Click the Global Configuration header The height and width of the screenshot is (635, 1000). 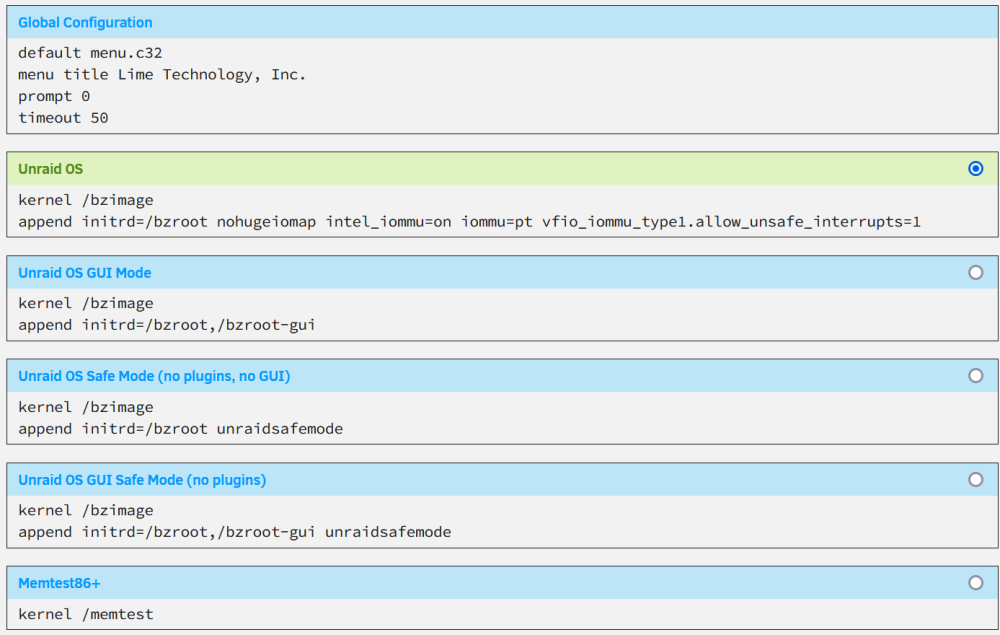click(85, 23)
